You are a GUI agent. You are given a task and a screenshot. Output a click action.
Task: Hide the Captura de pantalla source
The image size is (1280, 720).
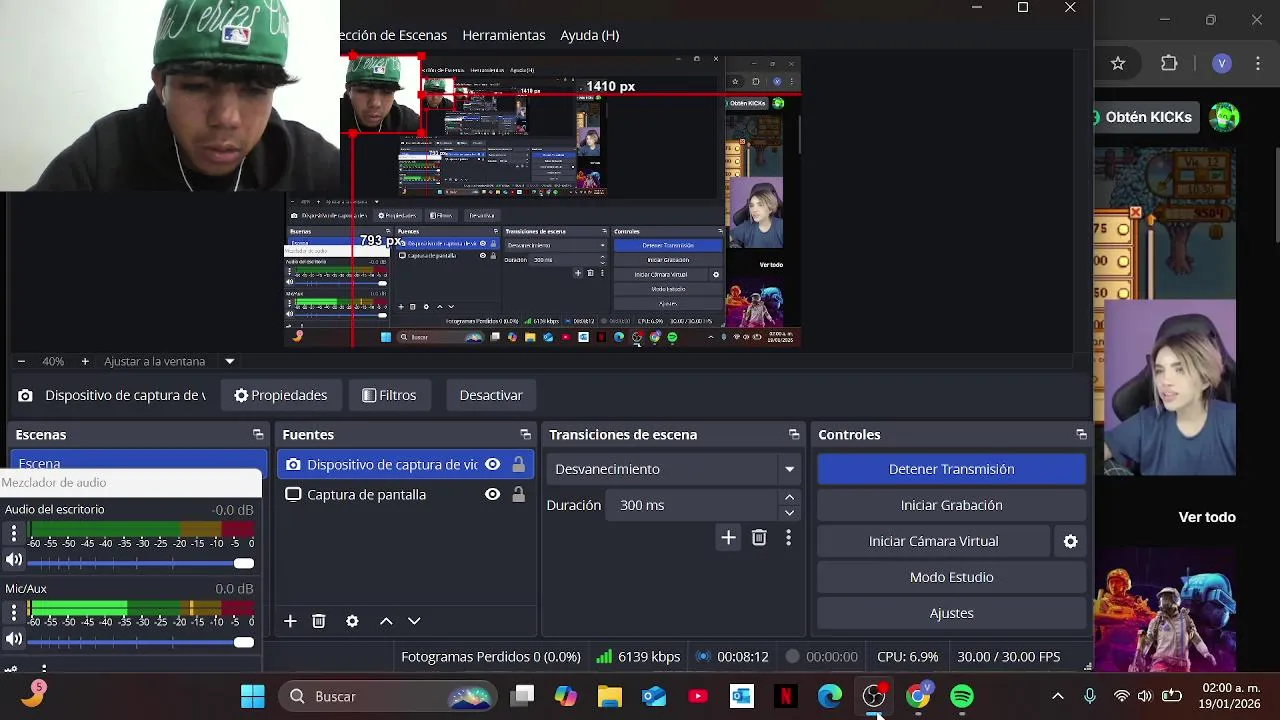pos(492,495)
